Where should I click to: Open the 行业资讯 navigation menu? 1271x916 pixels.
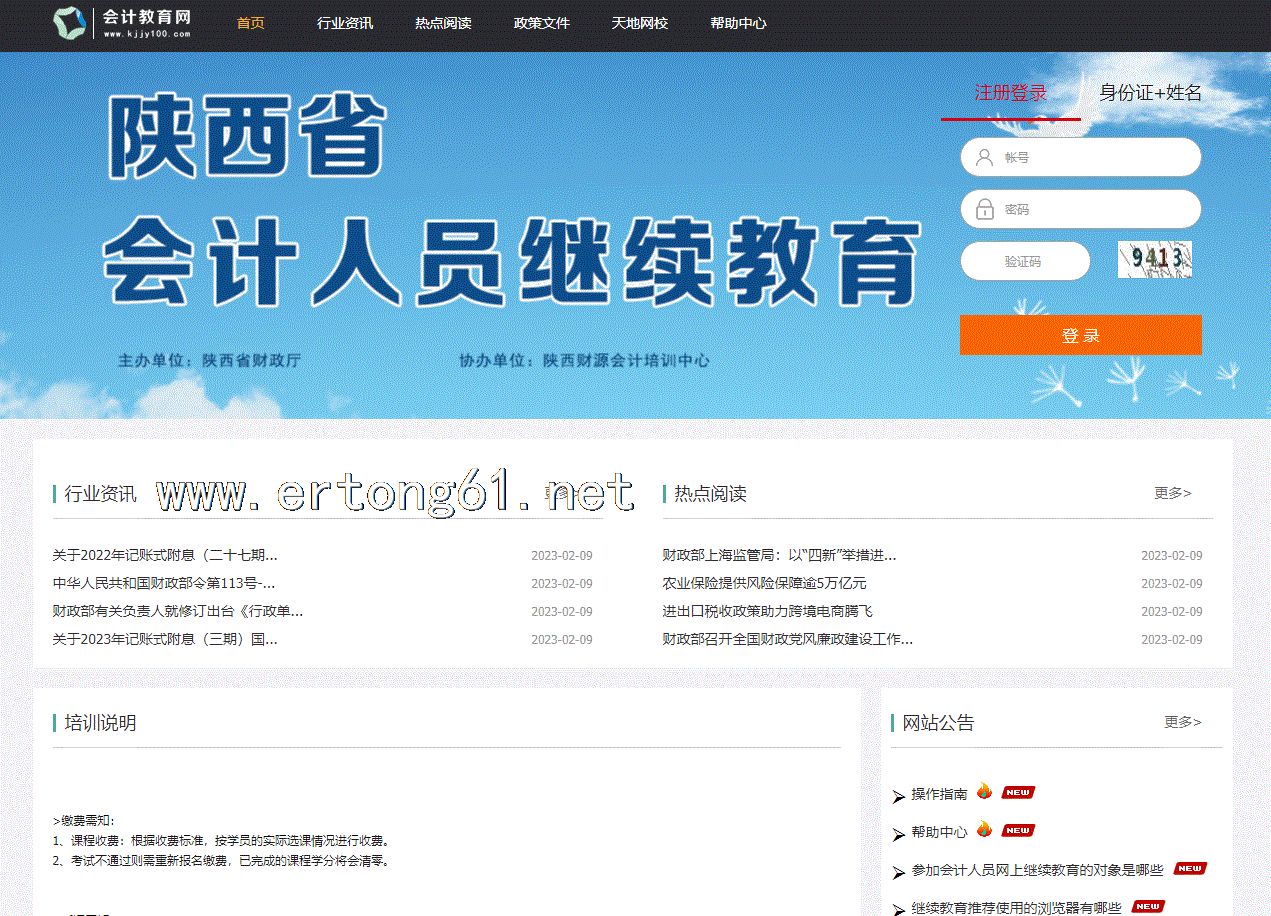pyautogui.click(x=345, y=23)
